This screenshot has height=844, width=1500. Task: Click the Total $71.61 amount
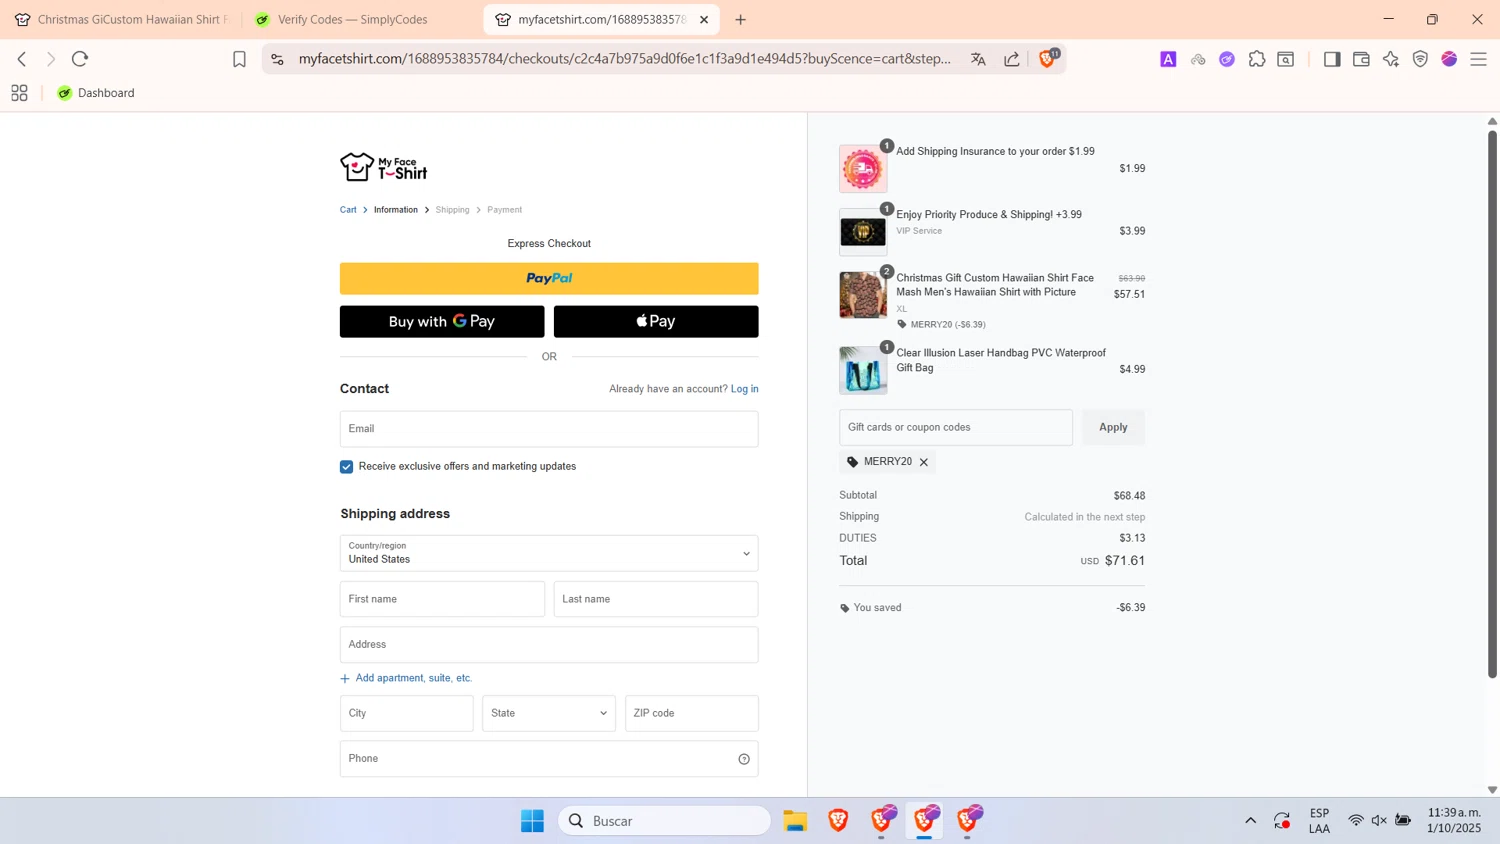click(1125, 561)
